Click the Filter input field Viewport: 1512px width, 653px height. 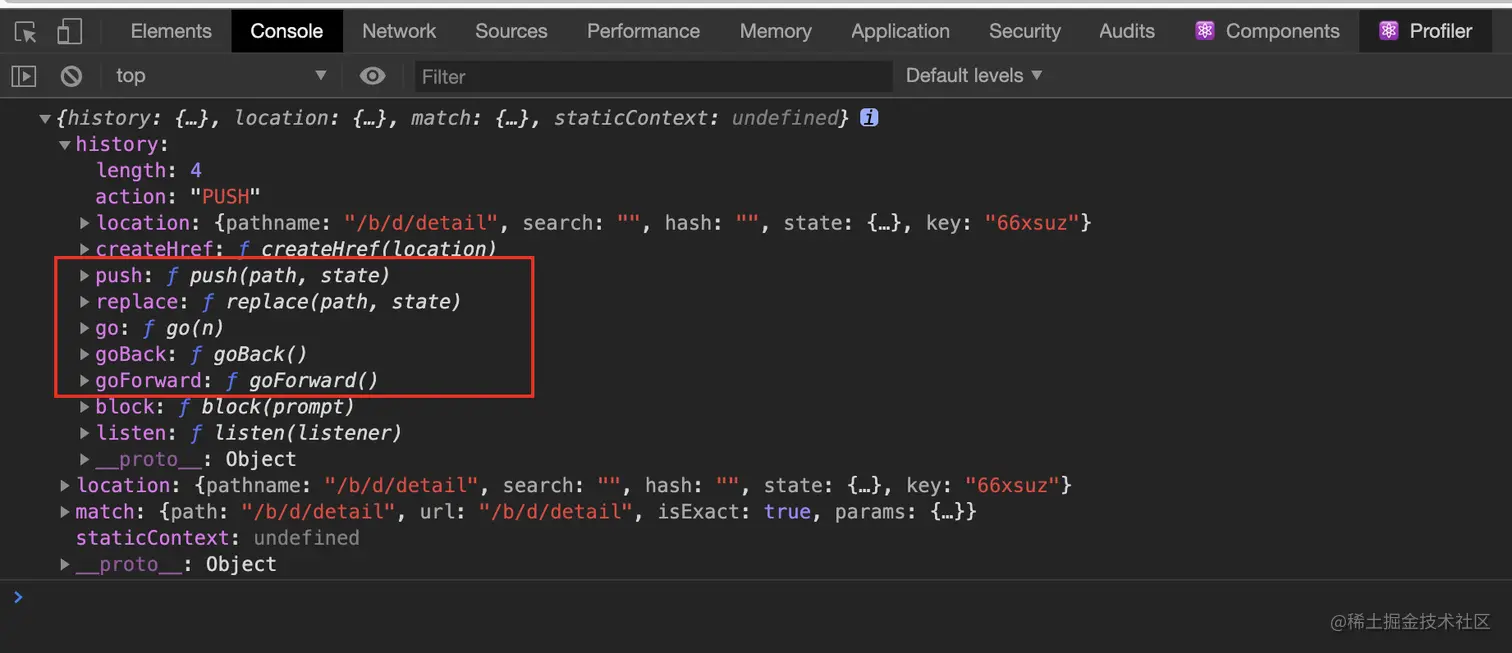(652, 76)
